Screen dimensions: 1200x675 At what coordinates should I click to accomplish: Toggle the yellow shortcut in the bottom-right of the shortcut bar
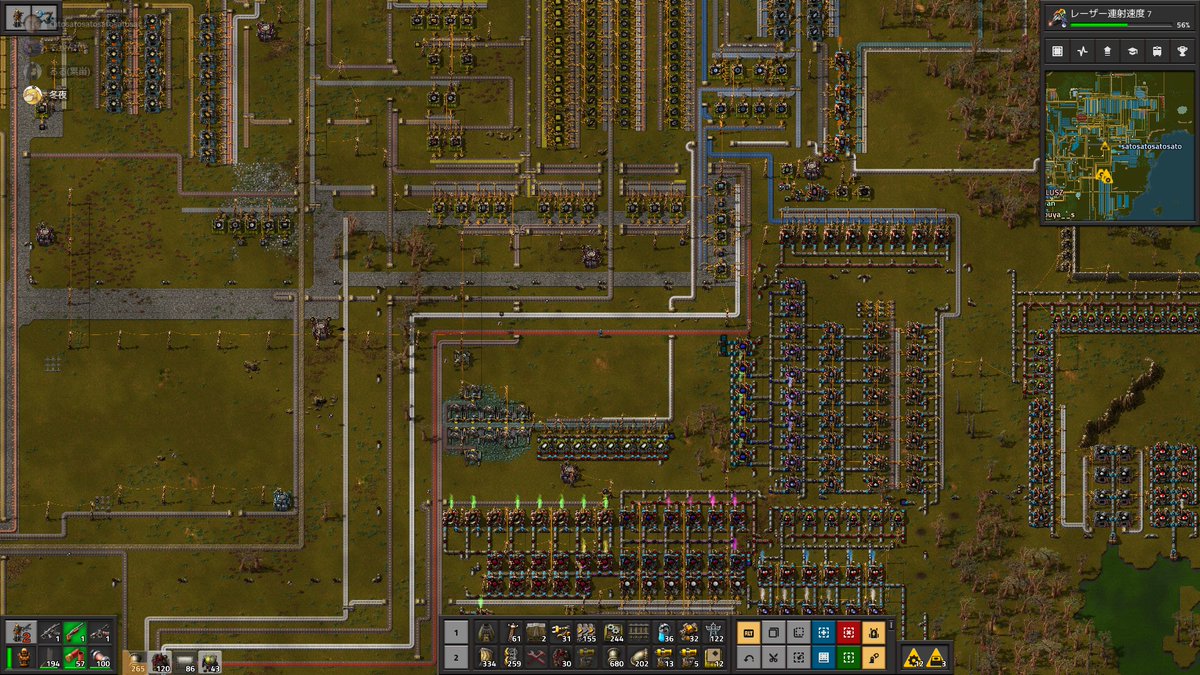point(872,657)
